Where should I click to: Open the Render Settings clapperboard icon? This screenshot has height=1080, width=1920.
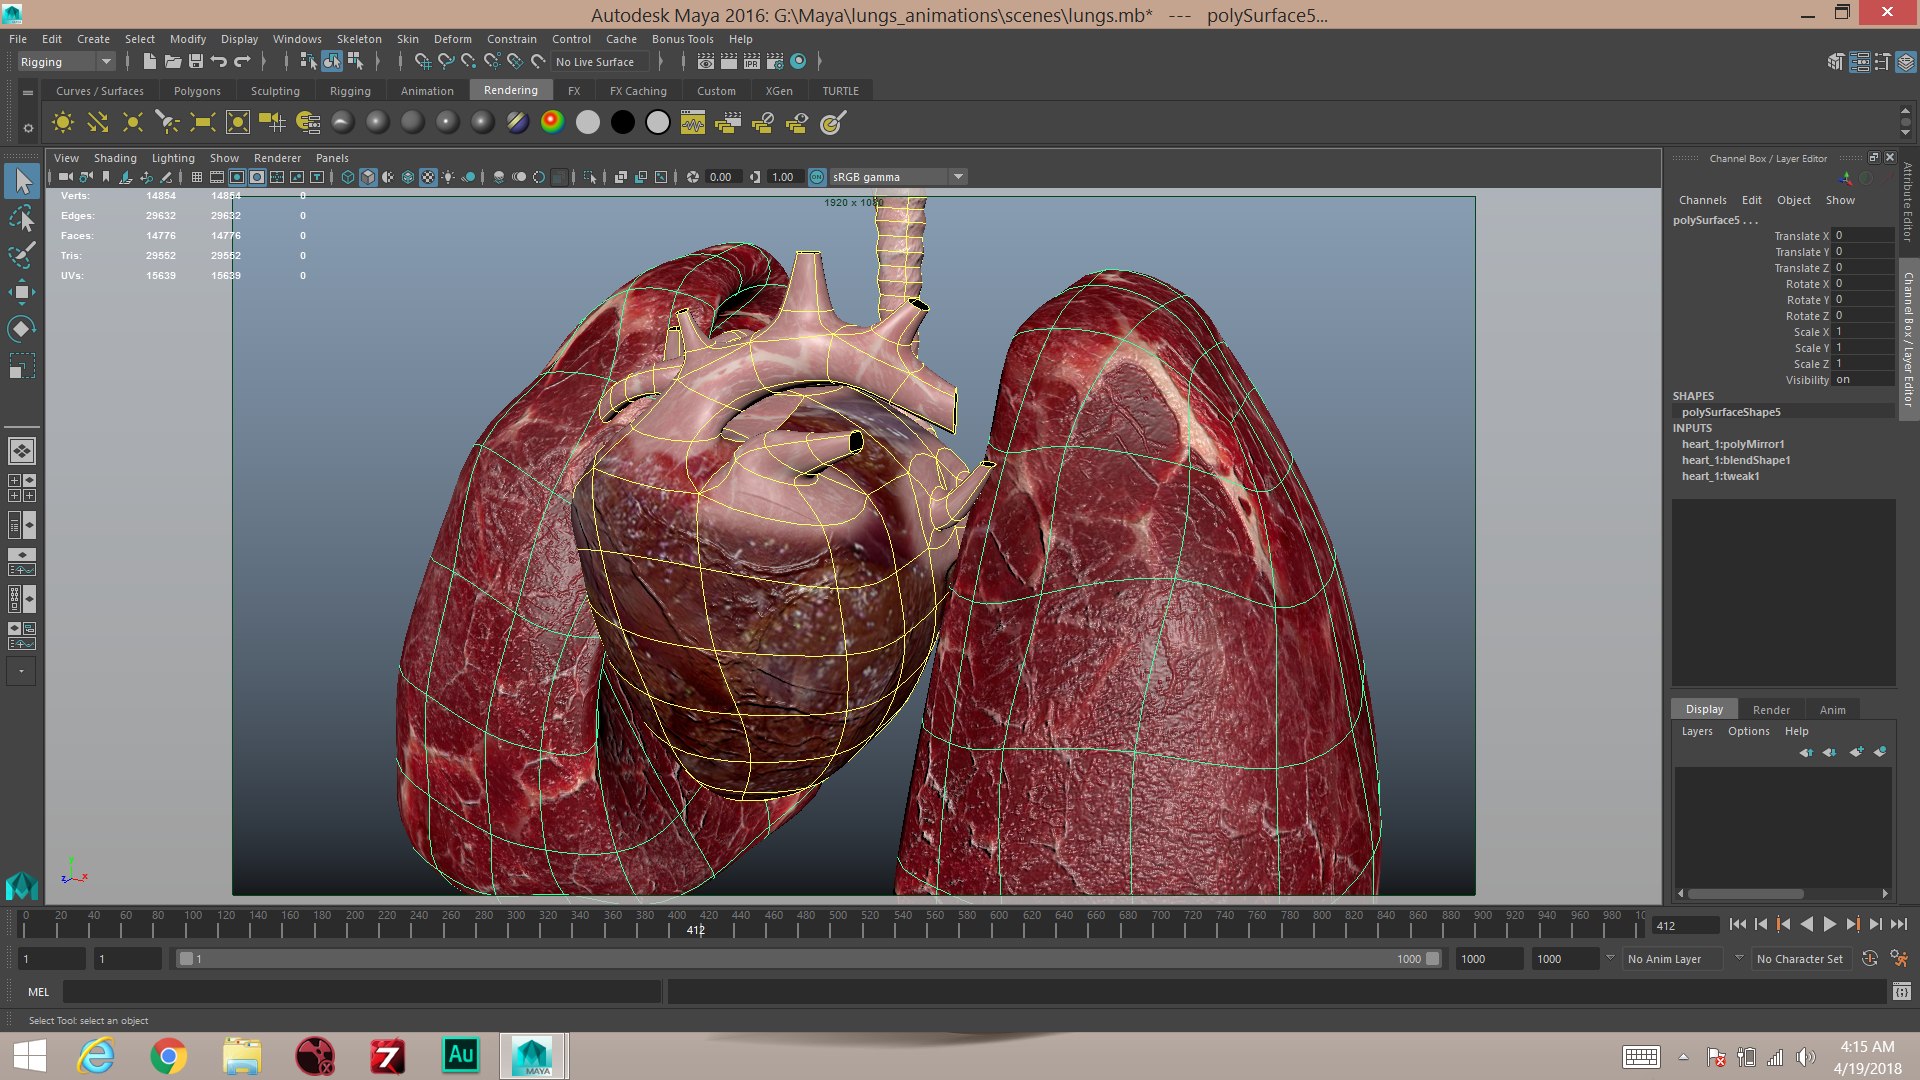click(x=775, y=62)
